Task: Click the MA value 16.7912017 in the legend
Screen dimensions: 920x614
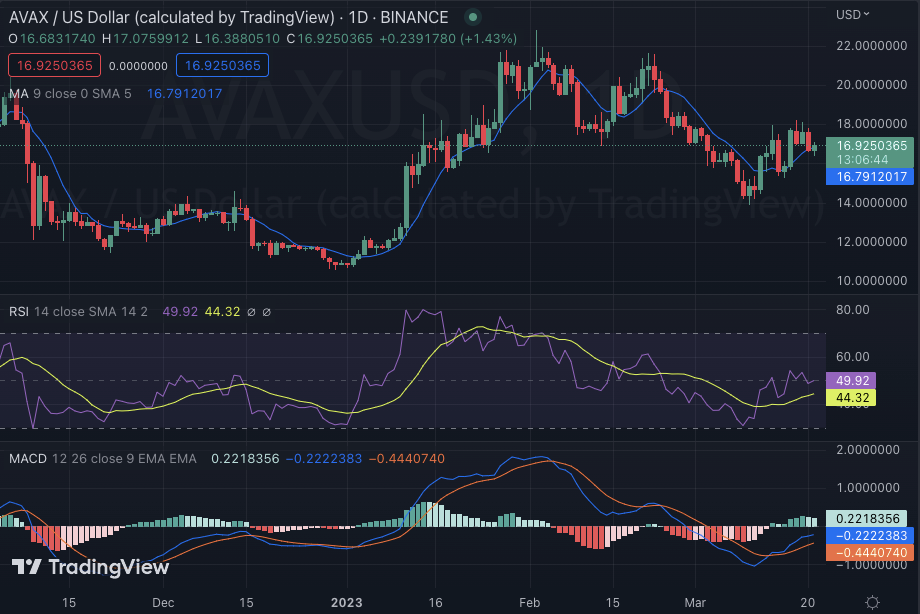Action: pos(184,93)
